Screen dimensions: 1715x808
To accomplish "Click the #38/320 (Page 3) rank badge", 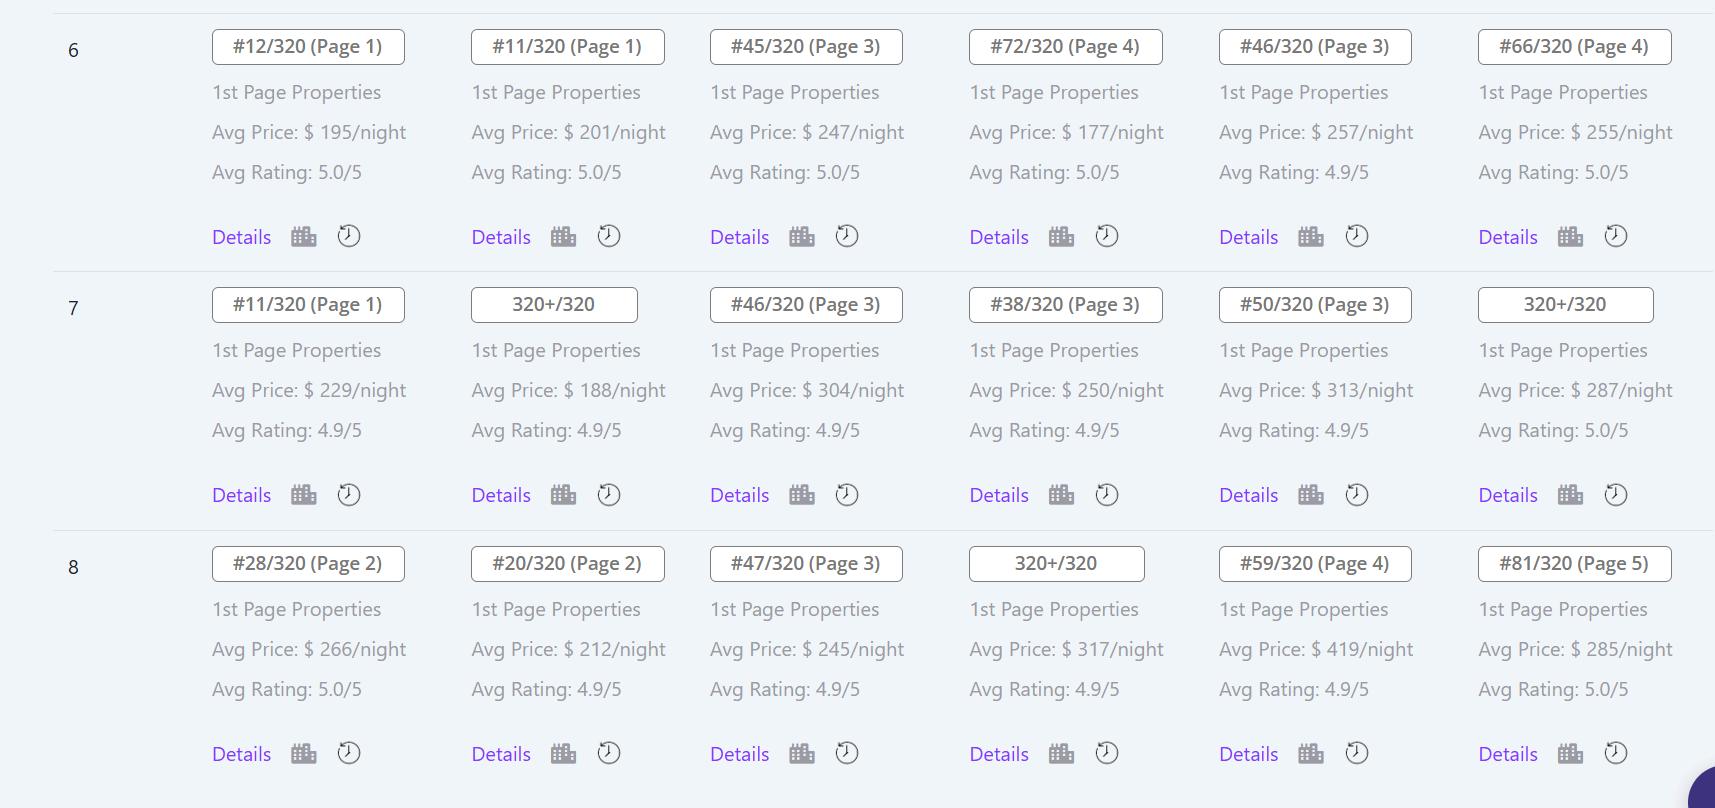I will click(x=1066, y=305).
